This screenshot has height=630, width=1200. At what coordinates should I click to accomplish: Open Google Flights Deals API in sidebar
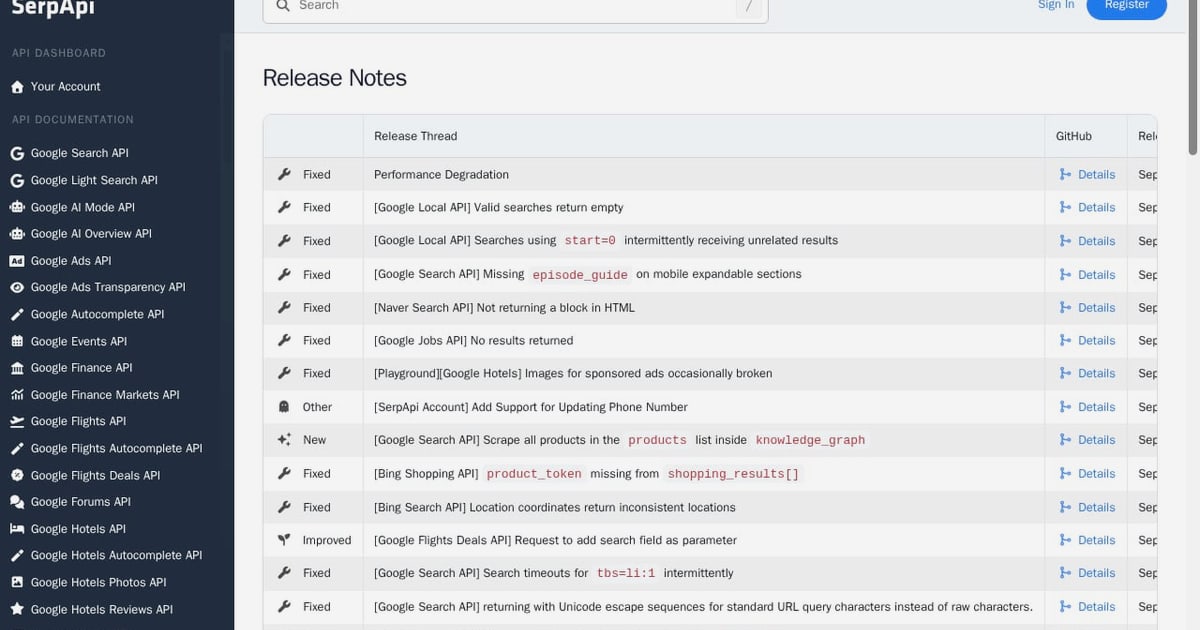(95, 475)
